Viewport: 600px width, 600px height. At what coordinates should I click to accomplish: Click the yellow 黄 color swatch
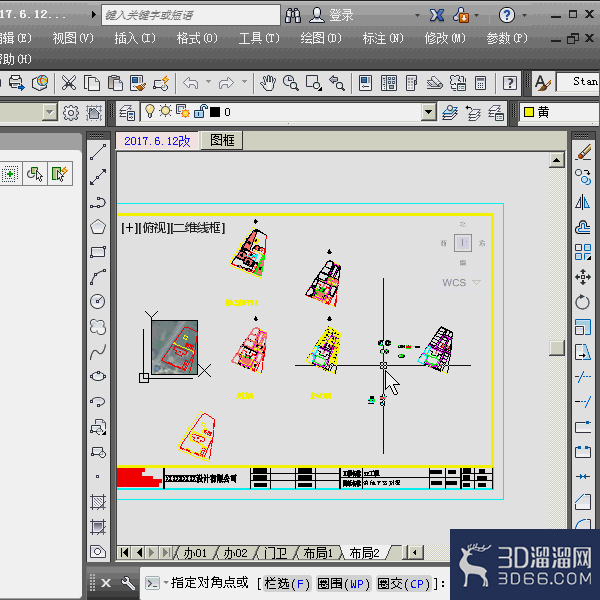[528, 112]
